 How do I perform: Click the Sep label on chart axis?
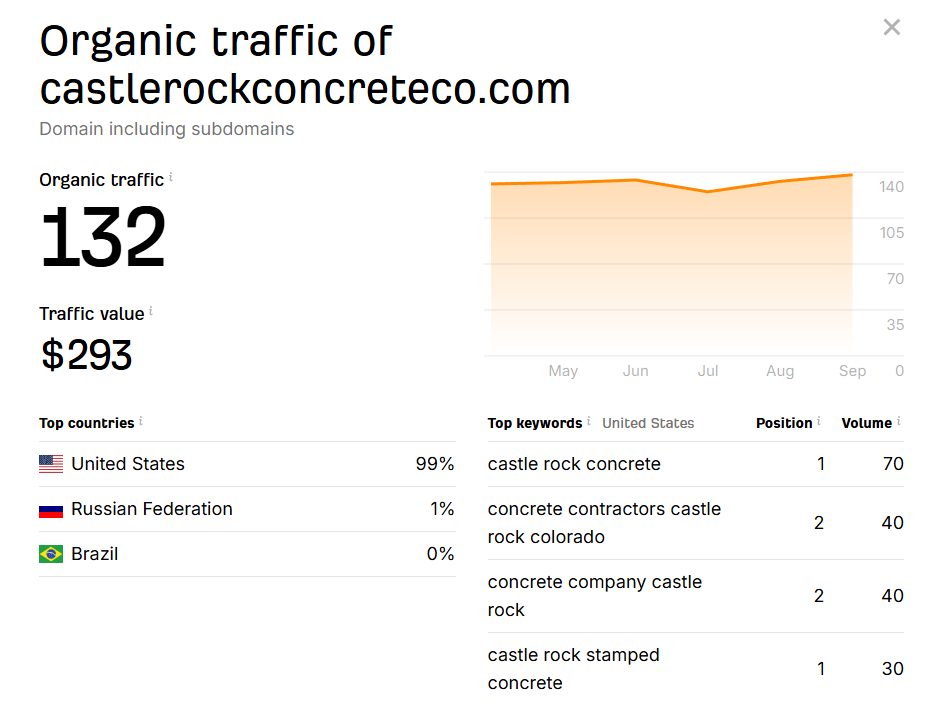click(x=852, y=371)
